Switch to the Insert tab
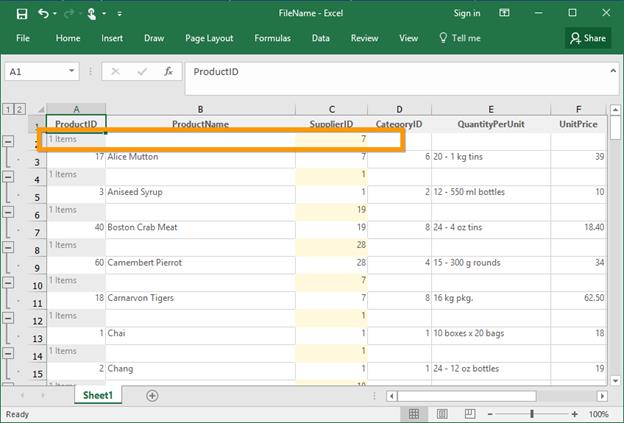 point(112,38)
